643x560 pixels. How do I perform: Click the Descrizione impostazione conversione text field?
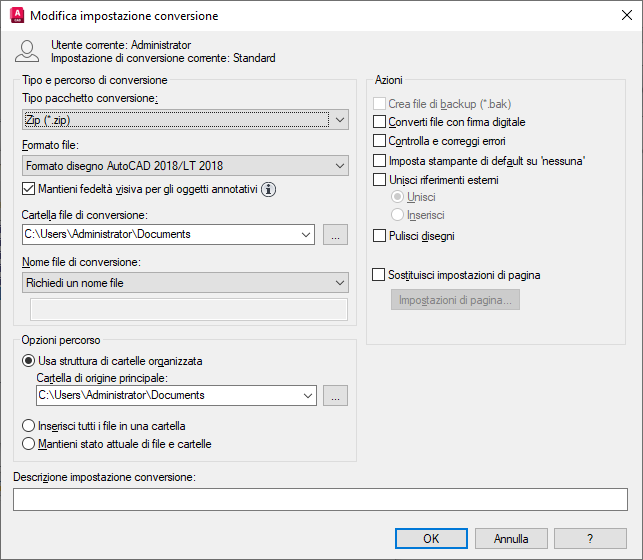(x=320, y=499)
